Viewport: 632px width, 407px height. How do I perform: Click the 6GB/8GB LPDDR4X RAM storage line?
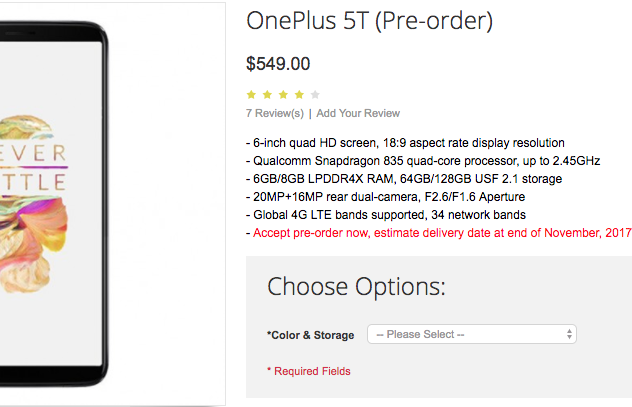pos(406,179)
